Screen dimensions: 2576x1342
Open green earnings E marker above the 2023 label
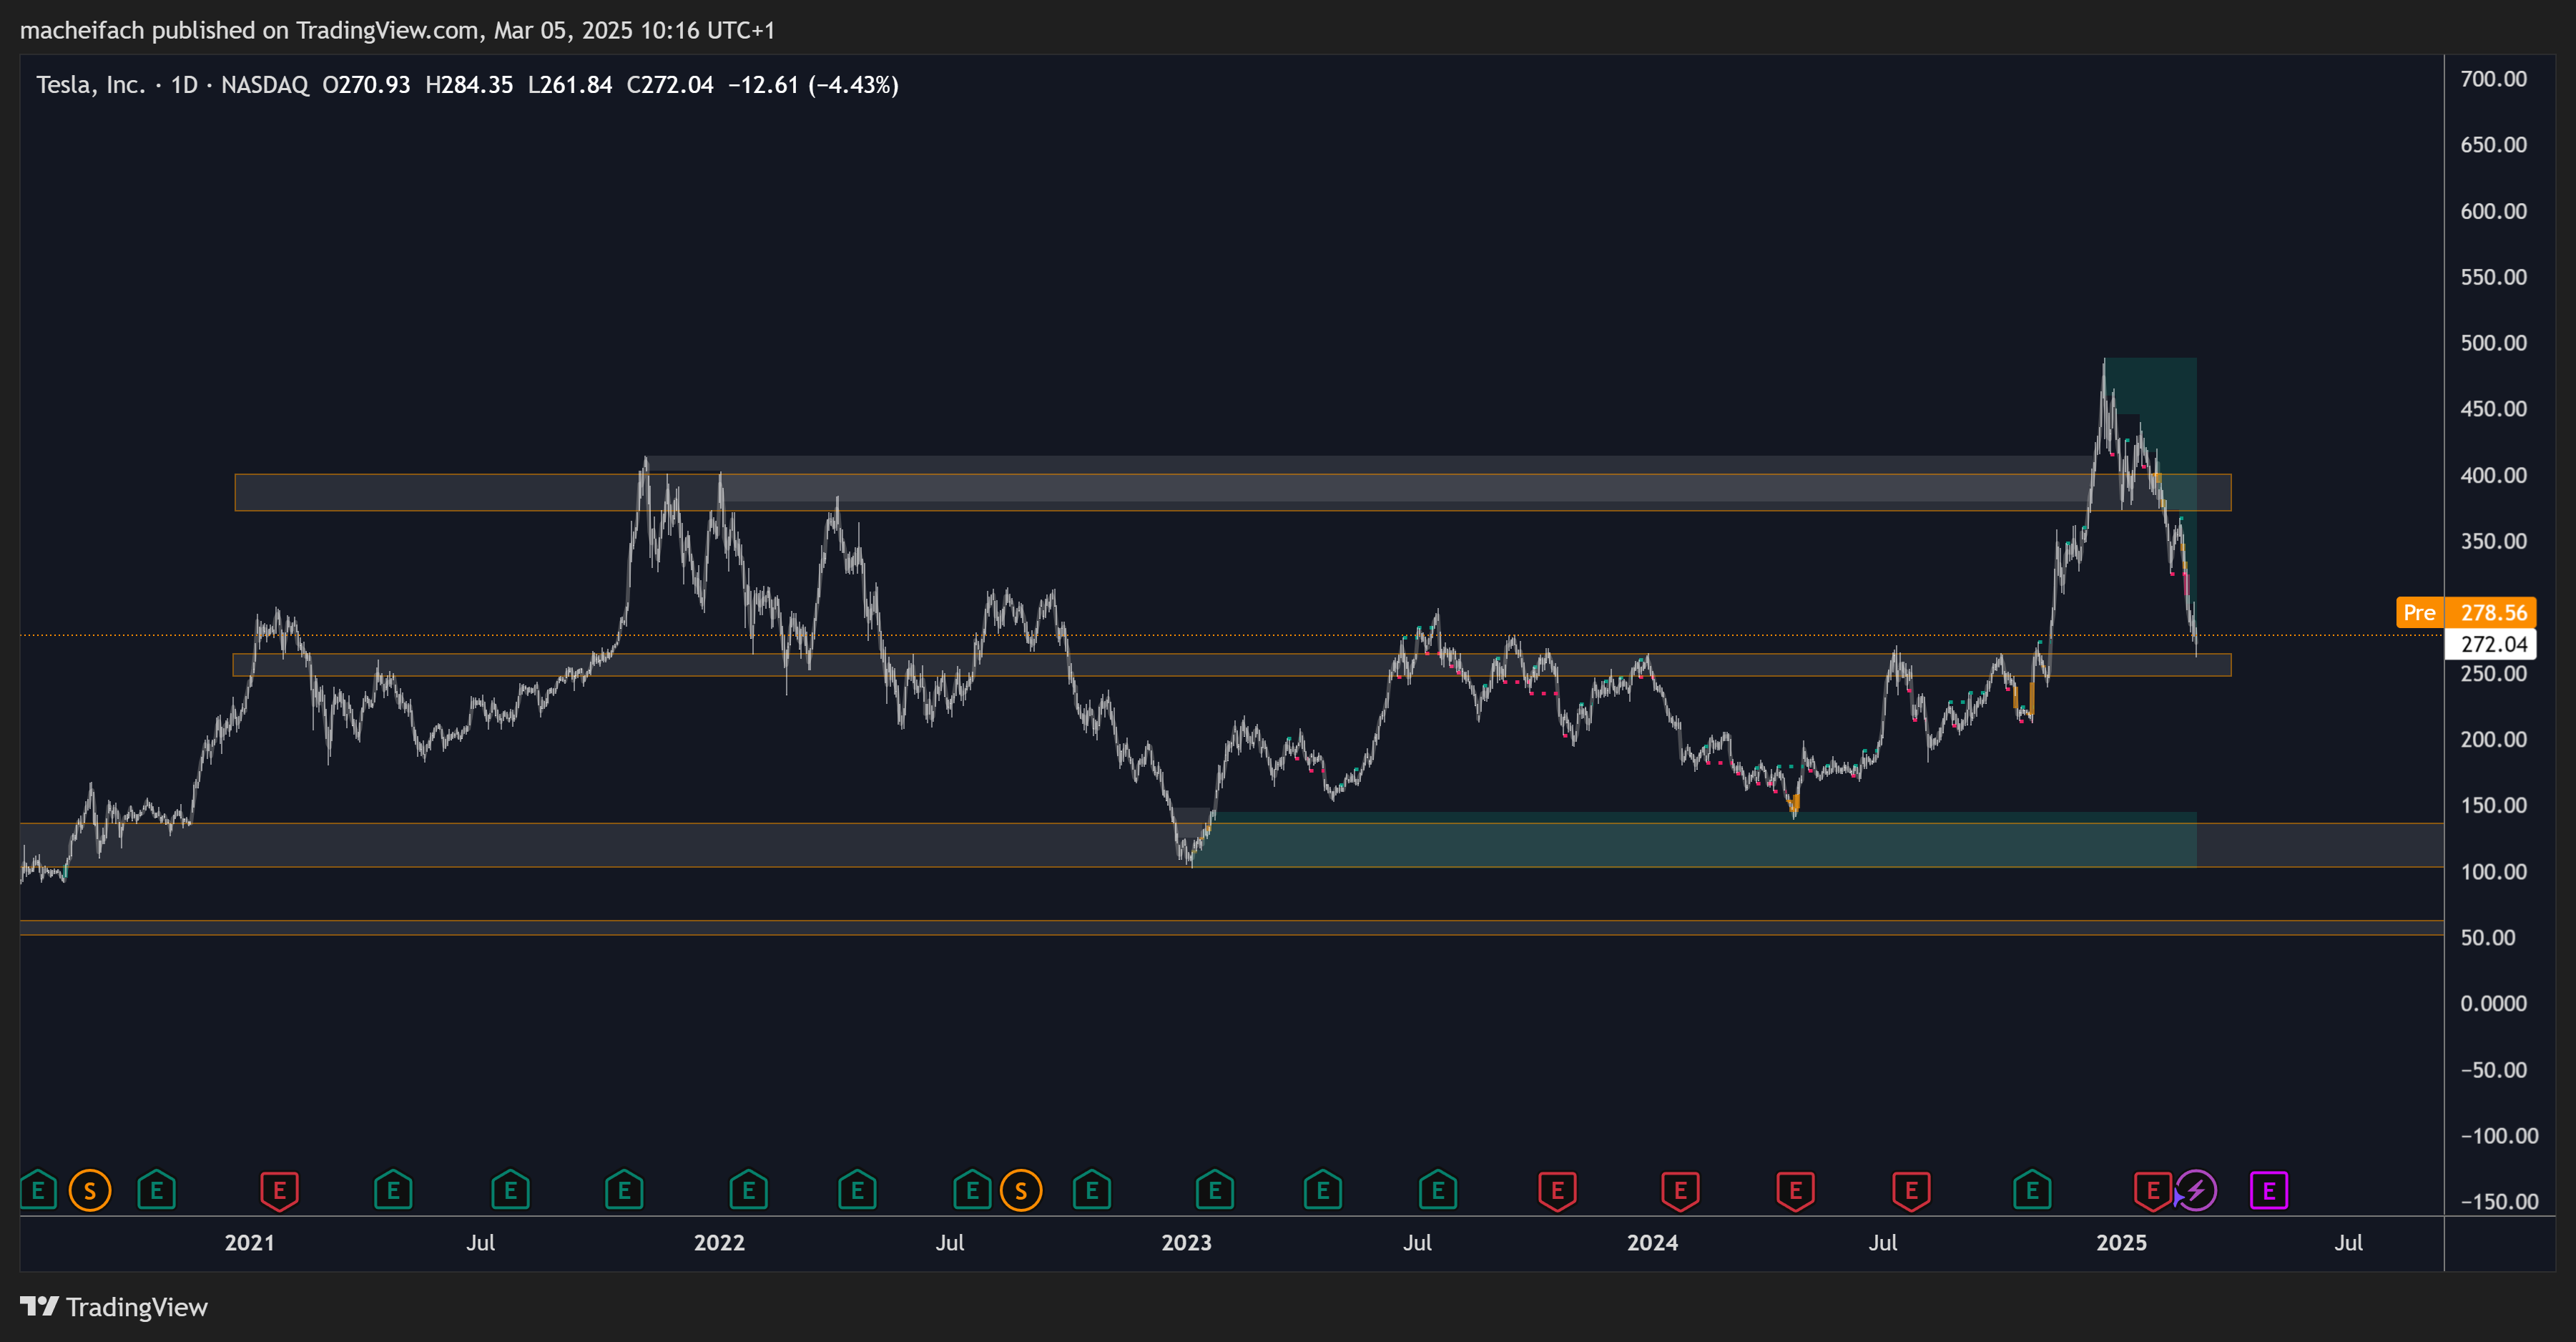click(x=1215, y=1190)
